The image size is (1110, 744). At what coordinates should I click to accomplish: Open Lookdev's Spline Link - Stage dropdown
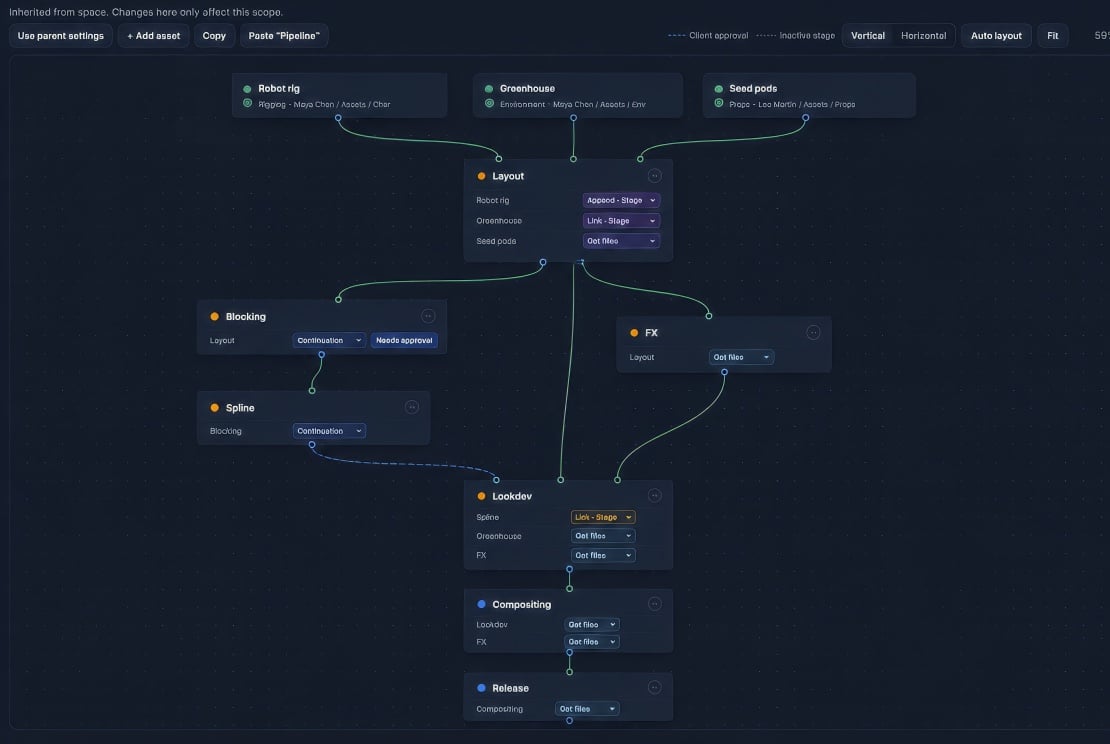click(603, 517)
